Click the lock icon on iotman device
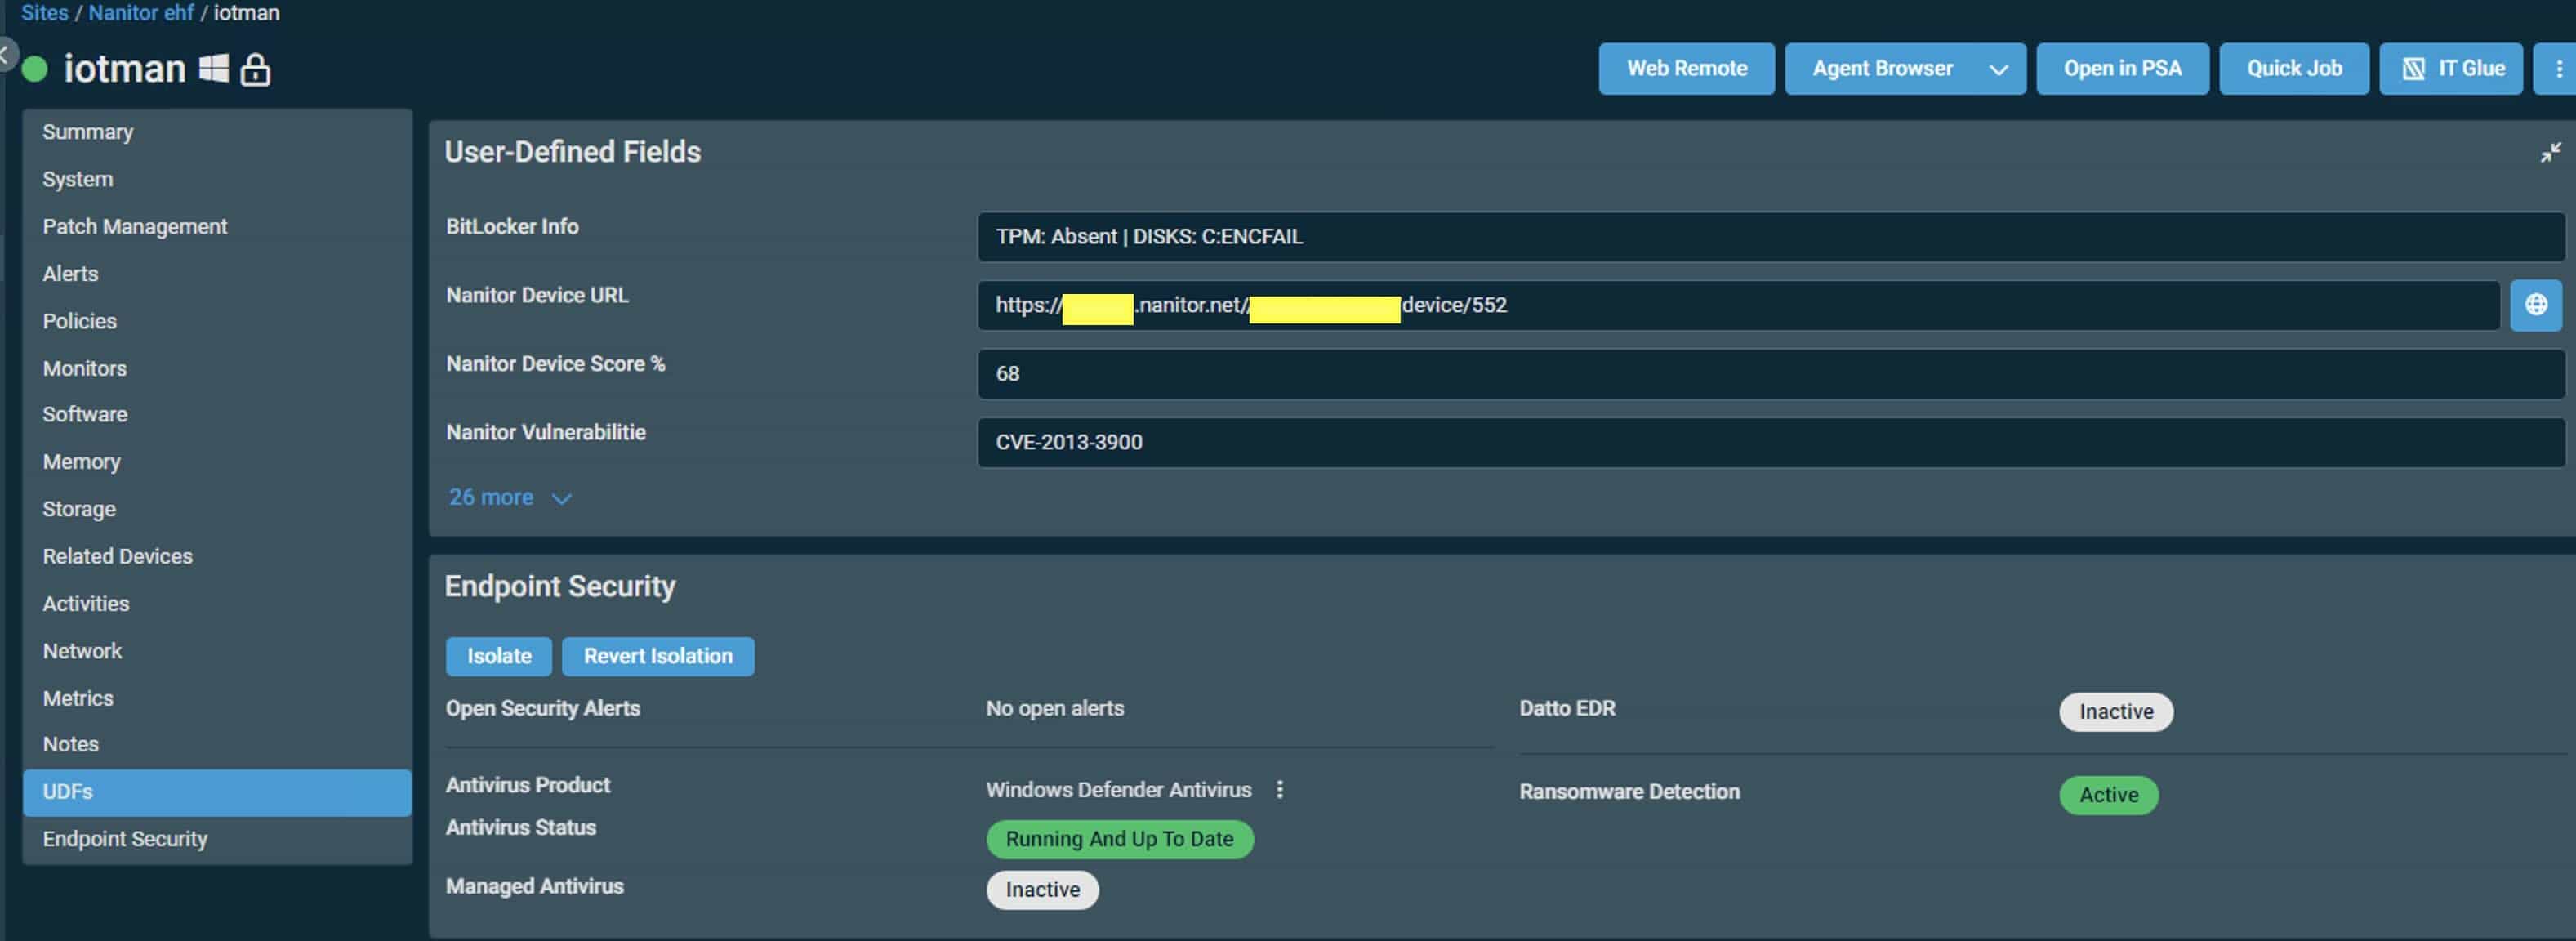This screenshot has height=941, width=2576. [x=255, y=65]
